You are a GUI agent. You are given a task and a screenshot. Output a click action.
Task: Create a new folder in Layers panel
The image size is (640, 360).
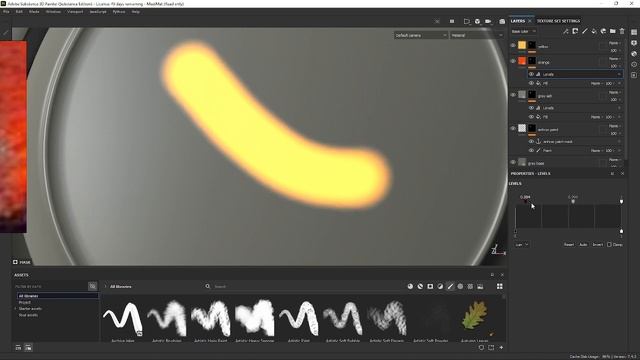[613, 31]
